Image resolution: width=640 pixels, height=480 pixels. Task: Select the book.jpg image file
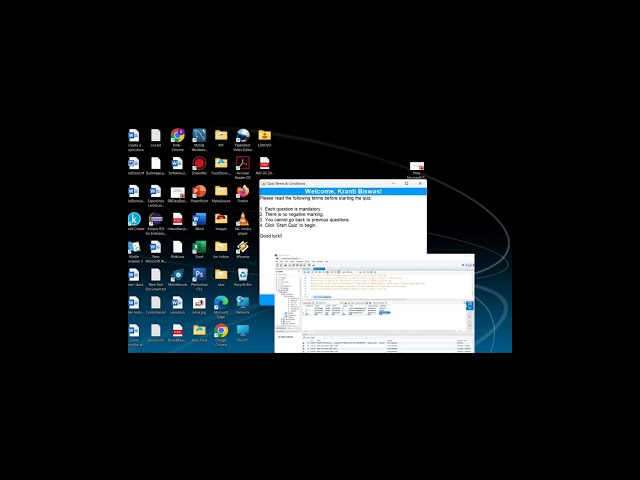click(199, 305)
